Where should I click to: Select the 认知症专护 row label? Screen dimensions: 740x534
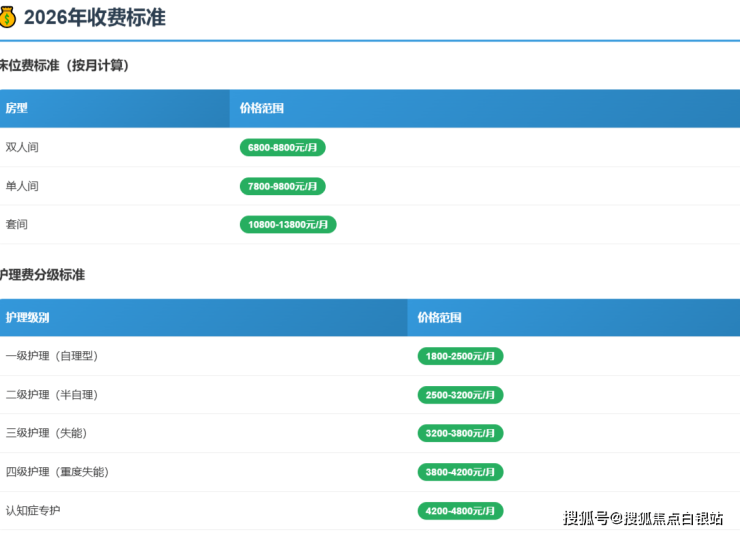pos(33,511)
